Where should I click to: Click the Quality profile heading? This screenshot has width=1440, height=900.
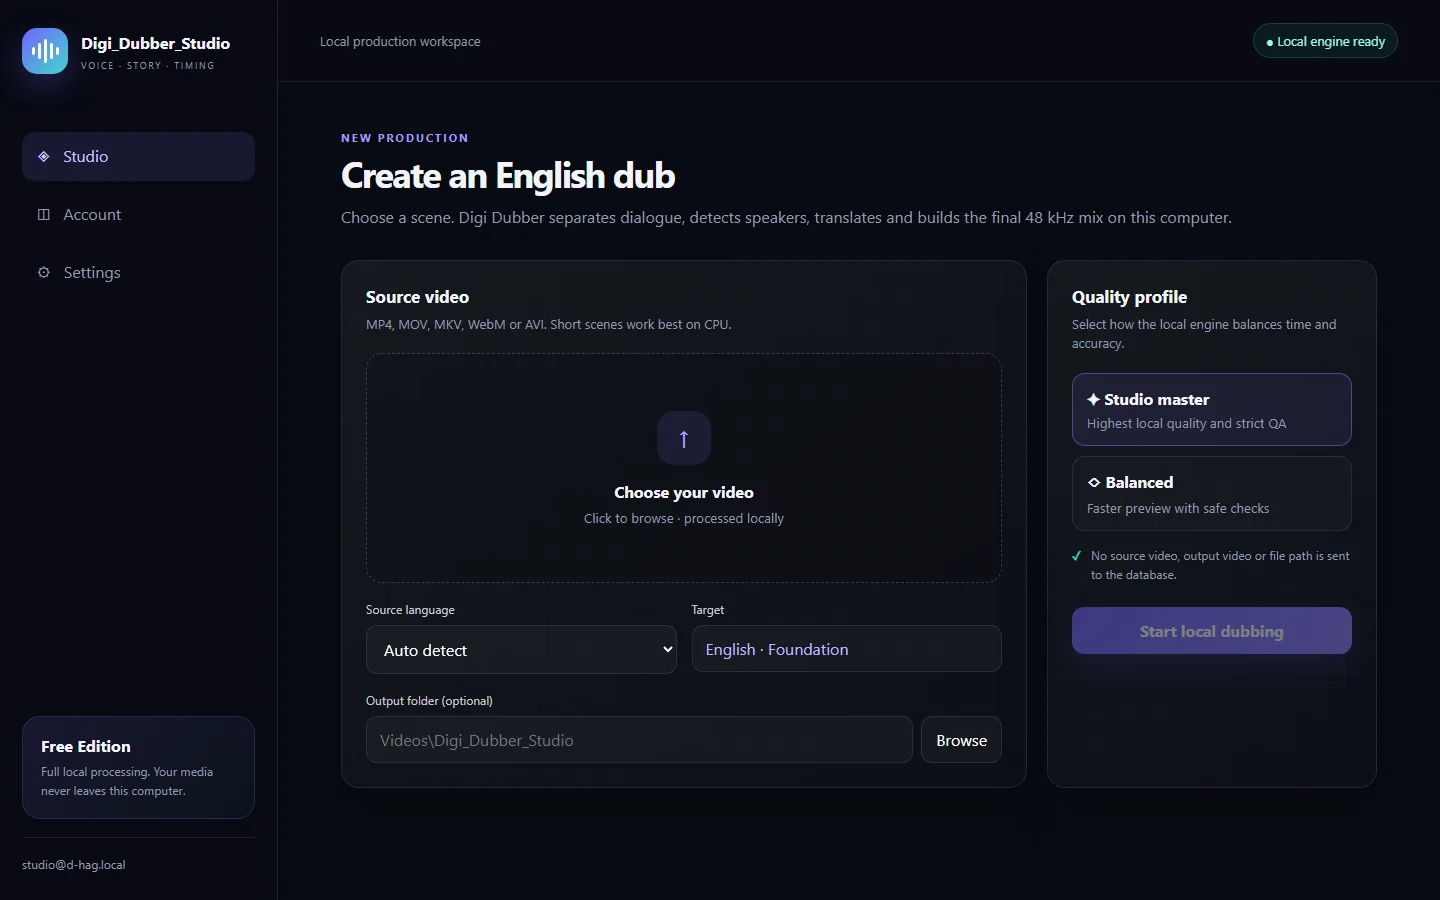coord(1129,297)
